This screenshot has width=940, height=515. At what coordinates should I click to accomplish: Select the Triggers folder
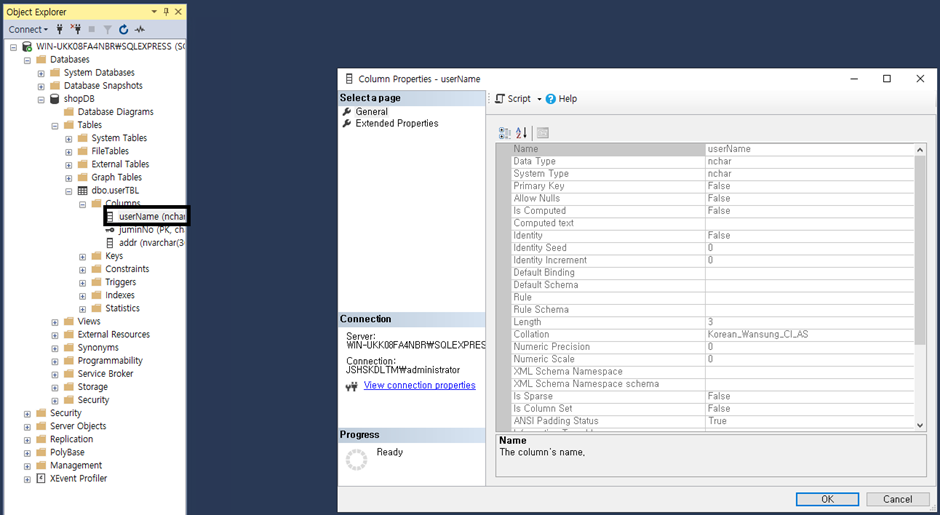(x=120, y=282)
